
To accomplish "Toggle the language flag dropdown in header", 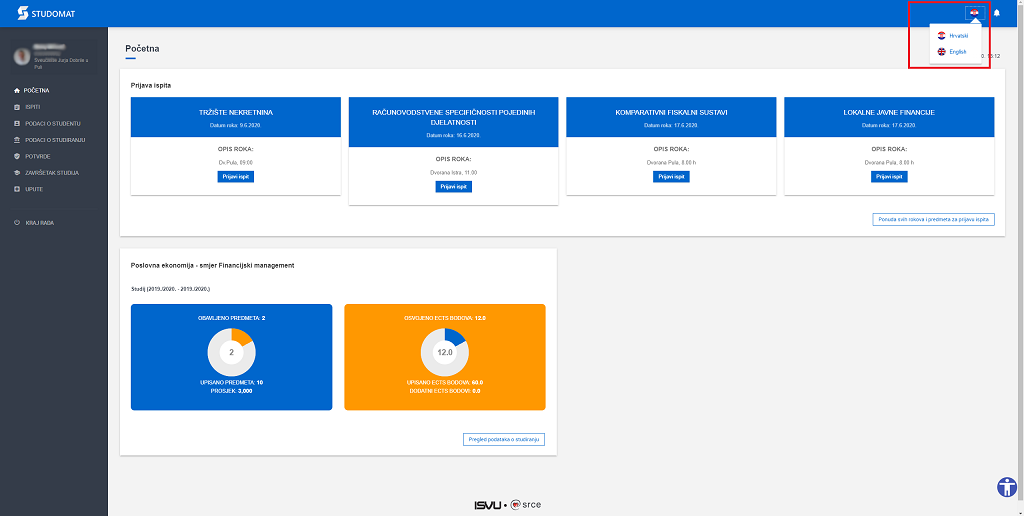I will point(974,13).
